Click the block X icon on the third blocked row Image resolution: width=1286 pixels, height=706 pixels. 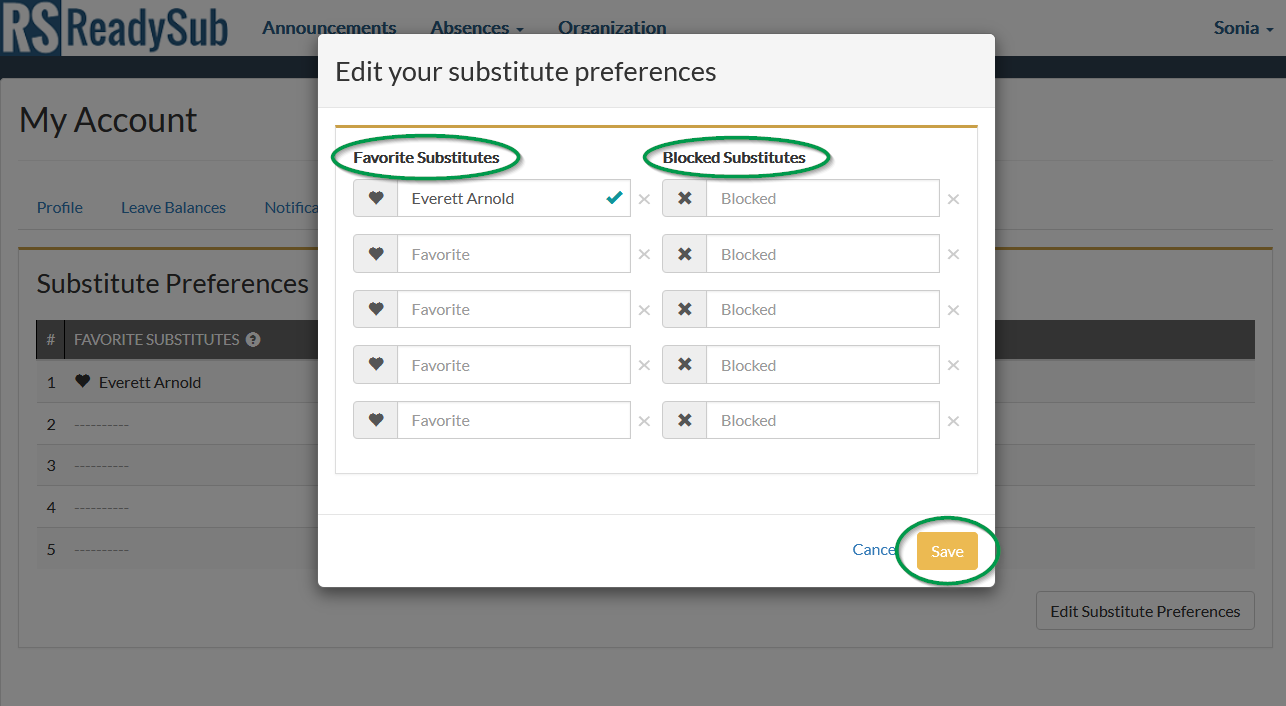pos(684,309)
